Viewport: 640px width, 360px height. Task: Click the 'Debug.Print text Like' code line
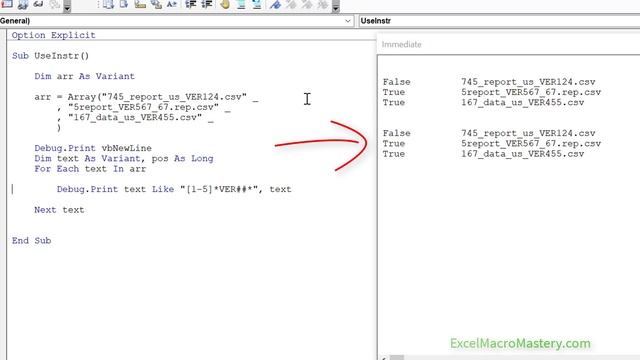click(x=174, y=189)
